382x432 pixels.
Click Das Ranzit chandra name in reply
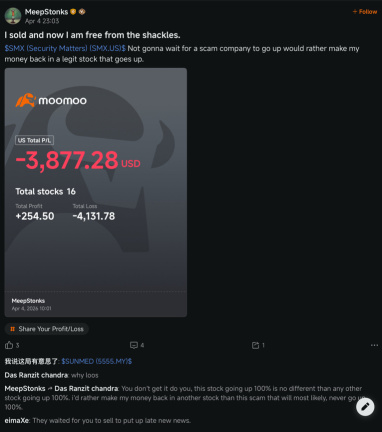pos(86,389)
